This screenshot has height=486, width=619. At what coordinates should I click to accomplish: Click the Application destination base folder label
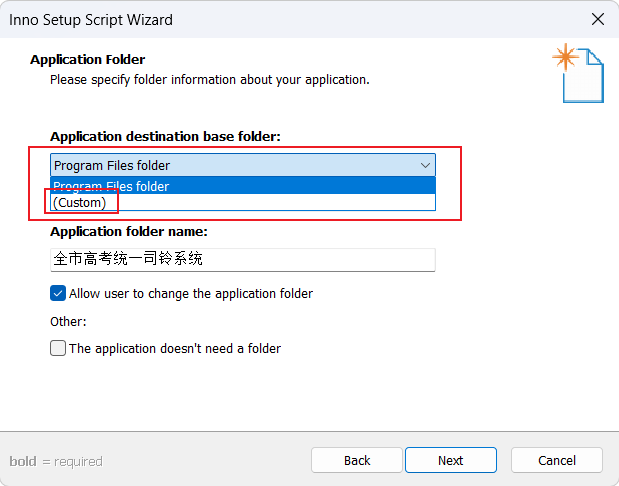tap(165, 137)
